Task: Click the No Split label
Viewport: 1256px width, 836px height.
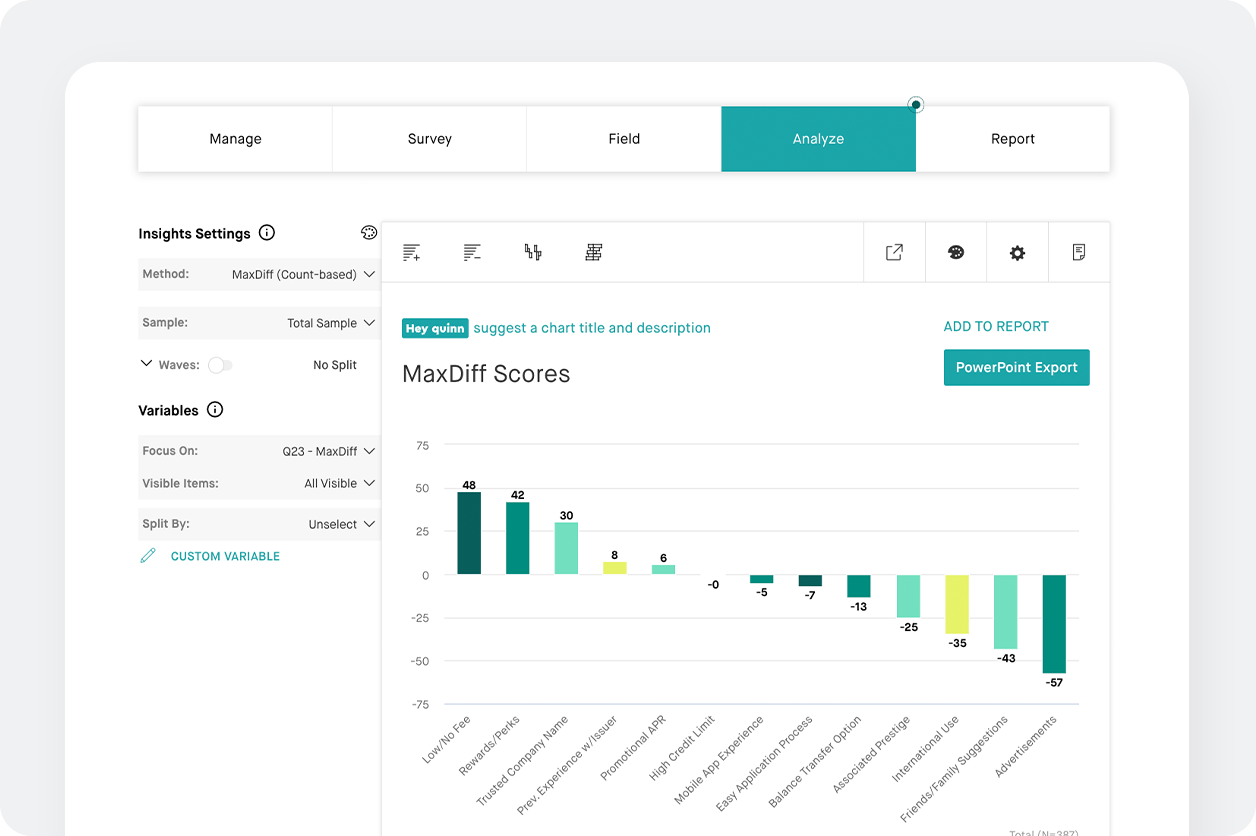Action: 335,365
